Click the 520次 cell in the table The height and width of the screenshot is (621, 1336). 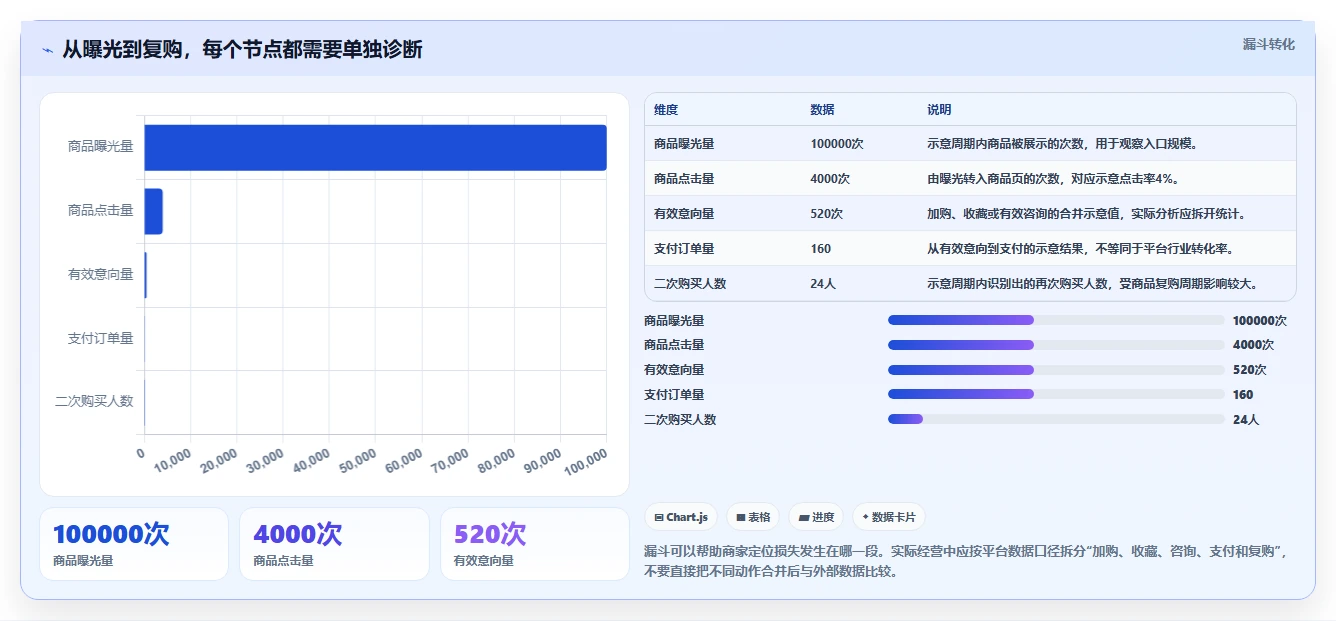827,214
